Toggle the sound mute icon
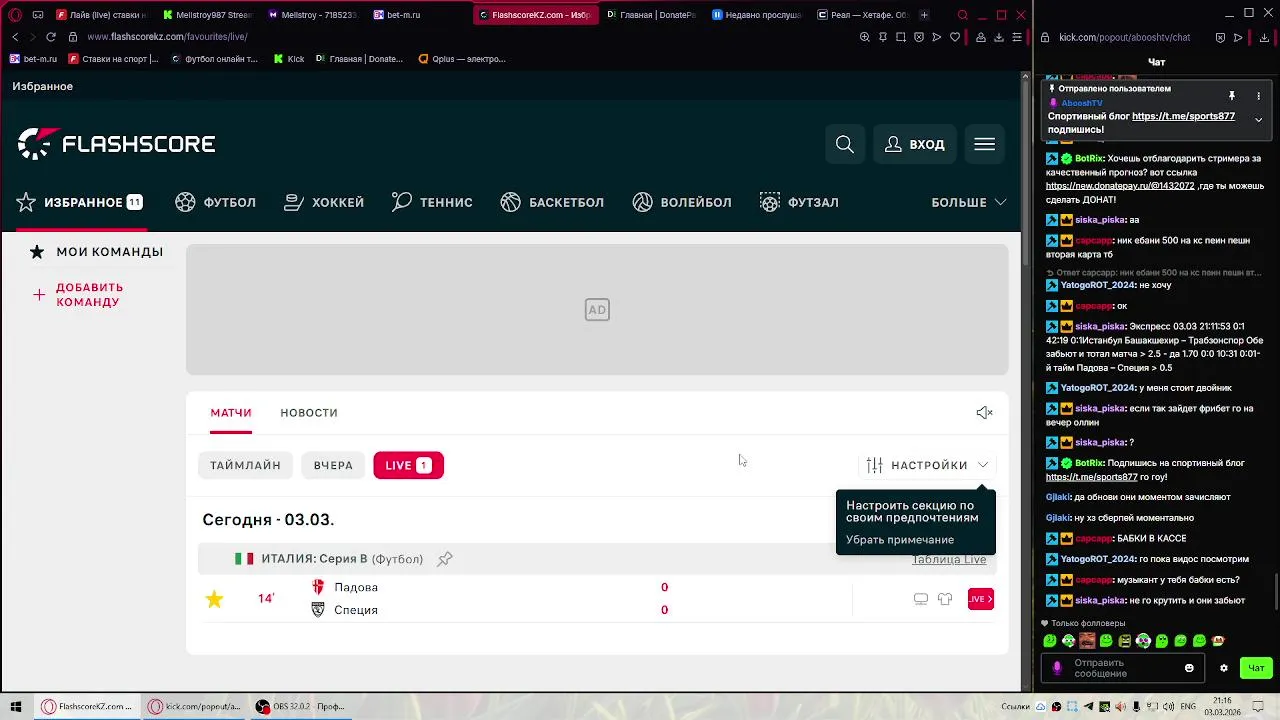The image size is (1280, 720). coord(985,412)
